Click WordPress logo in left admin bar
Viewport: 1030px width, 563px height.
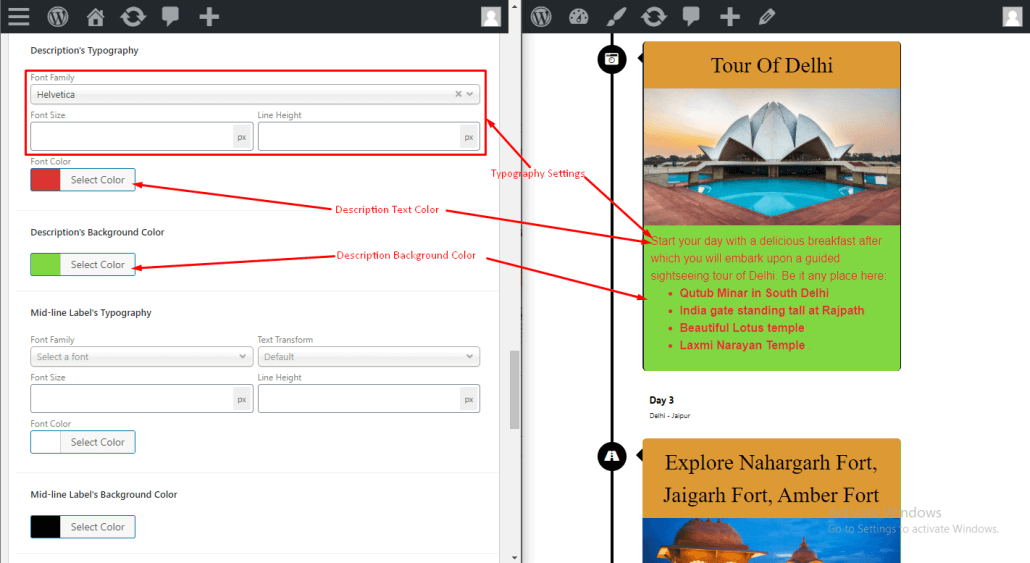point(58,16)
